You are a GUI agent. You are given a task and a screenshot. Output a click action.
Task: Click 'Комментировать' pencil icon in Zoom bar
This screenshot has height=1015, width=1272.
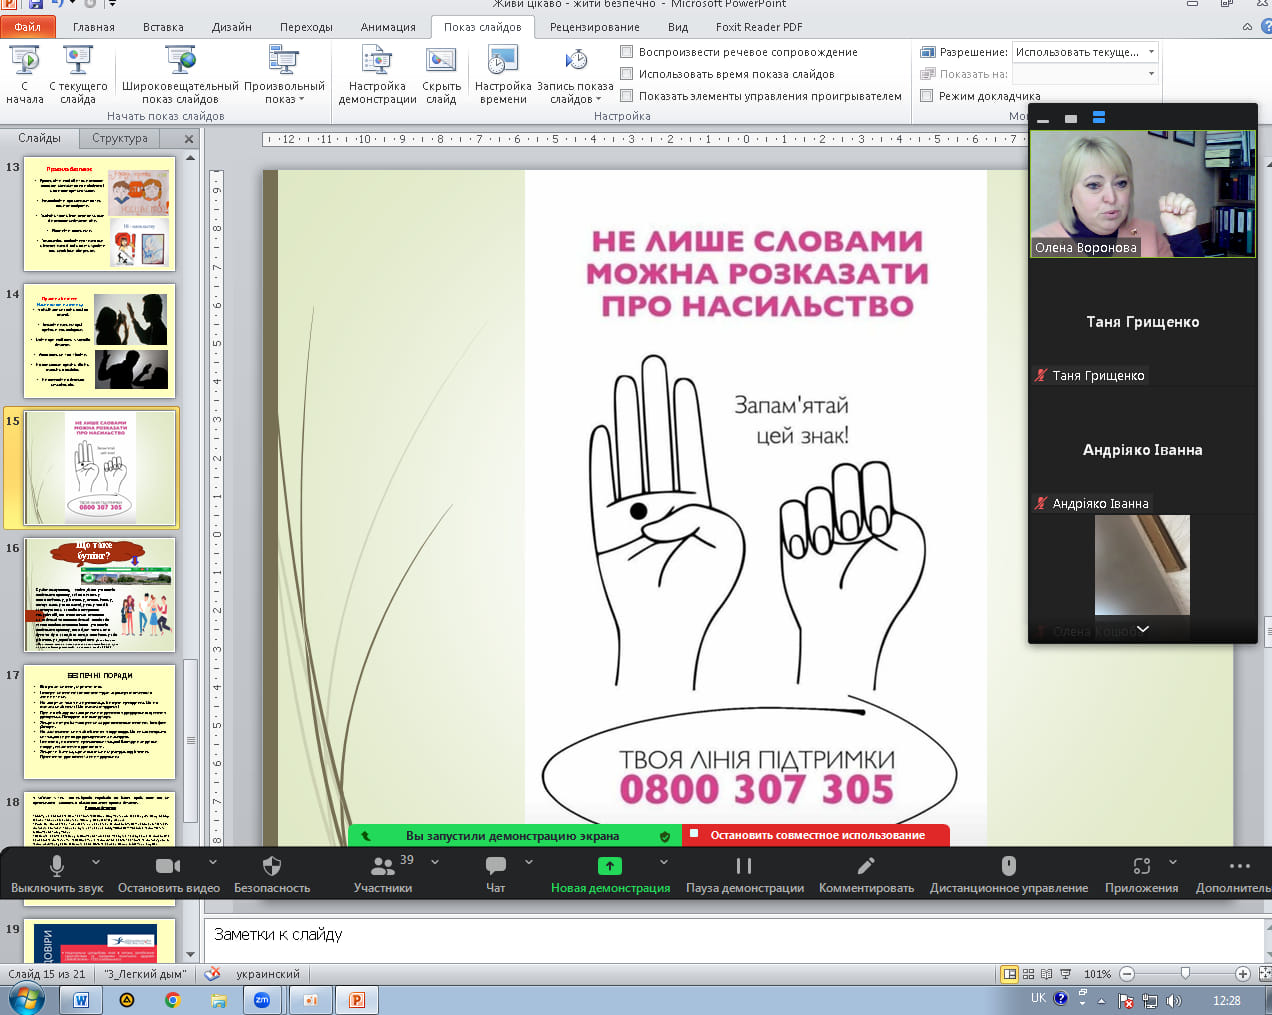click(866, 865)
